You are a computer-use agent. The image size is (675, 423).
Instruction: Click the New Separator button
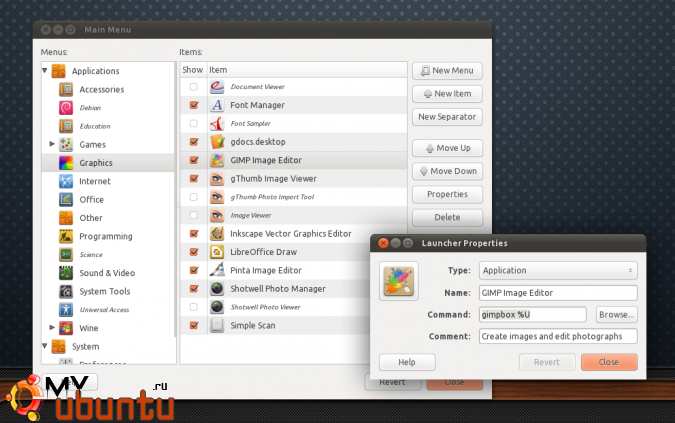[x=447, y=117]
